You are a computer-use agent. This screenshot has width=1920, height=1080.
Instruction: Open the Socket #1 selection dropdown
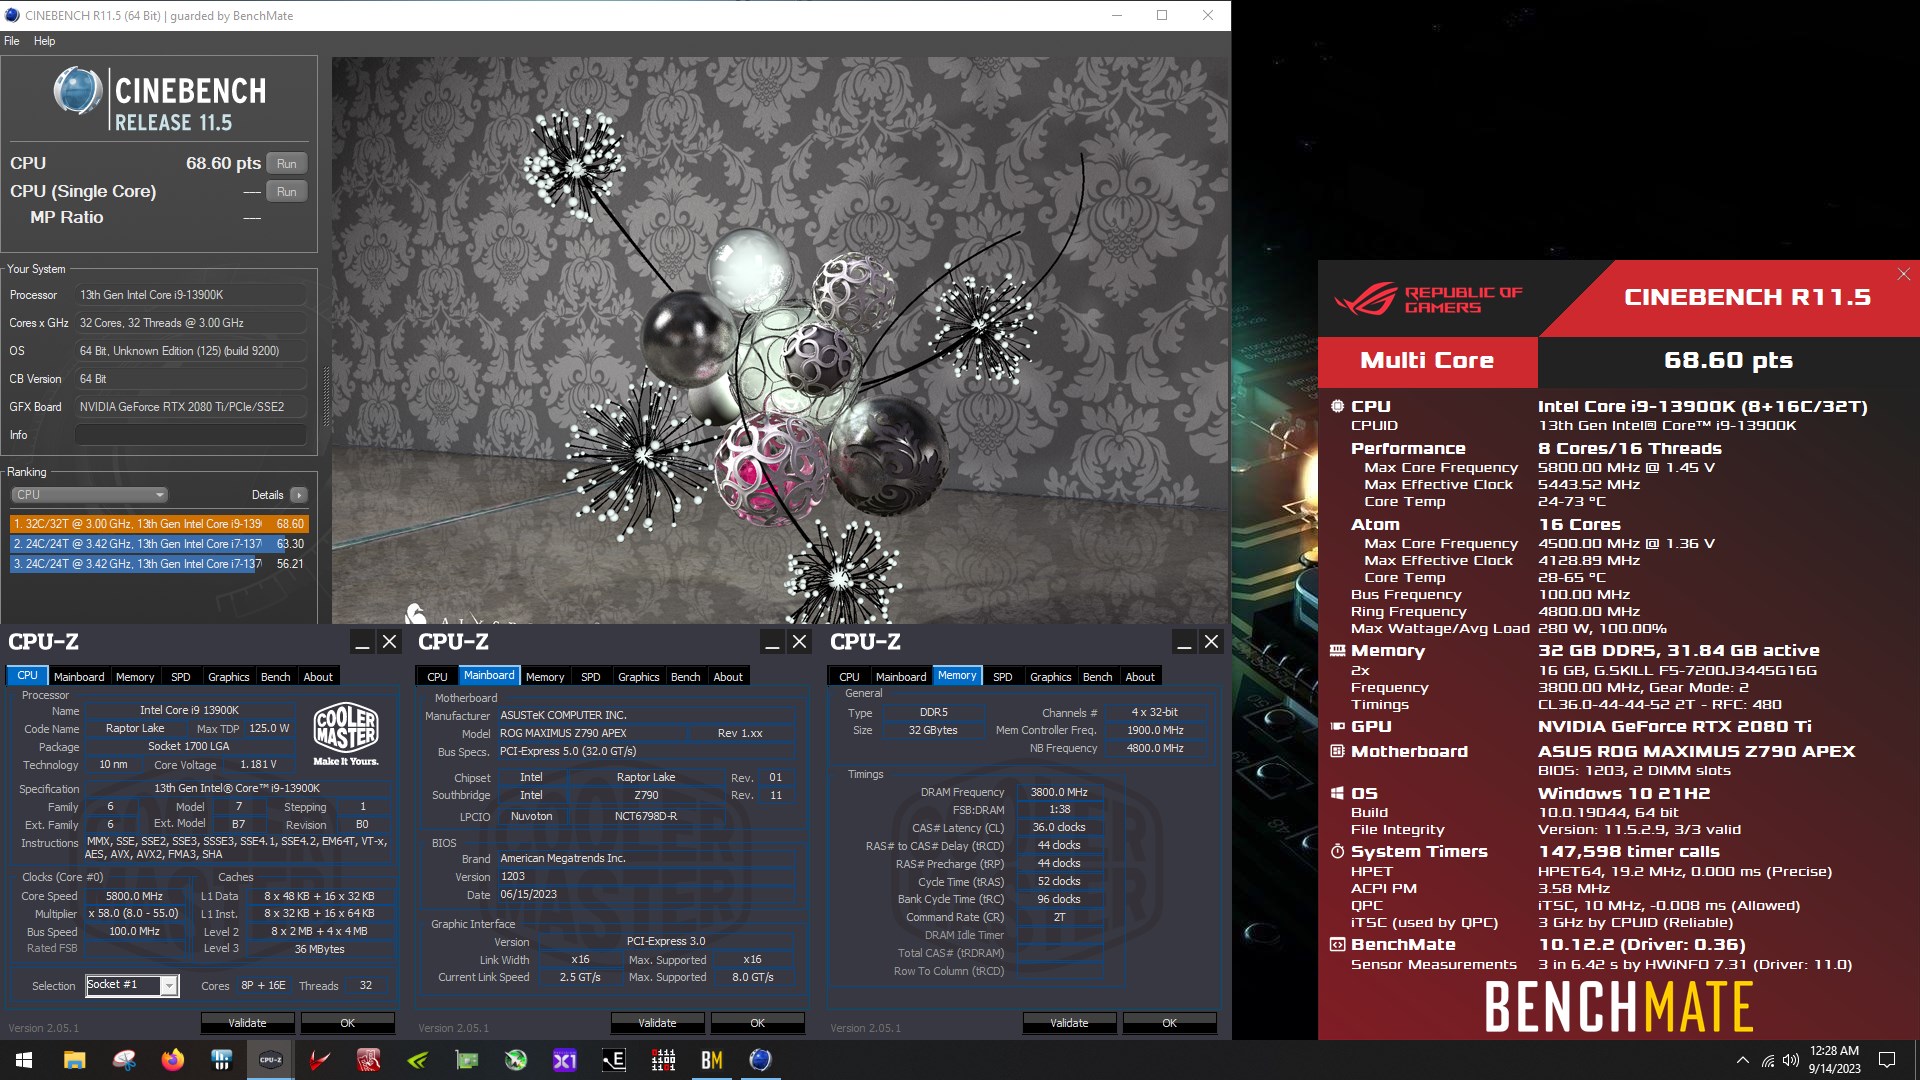click(x=132, y=986)
